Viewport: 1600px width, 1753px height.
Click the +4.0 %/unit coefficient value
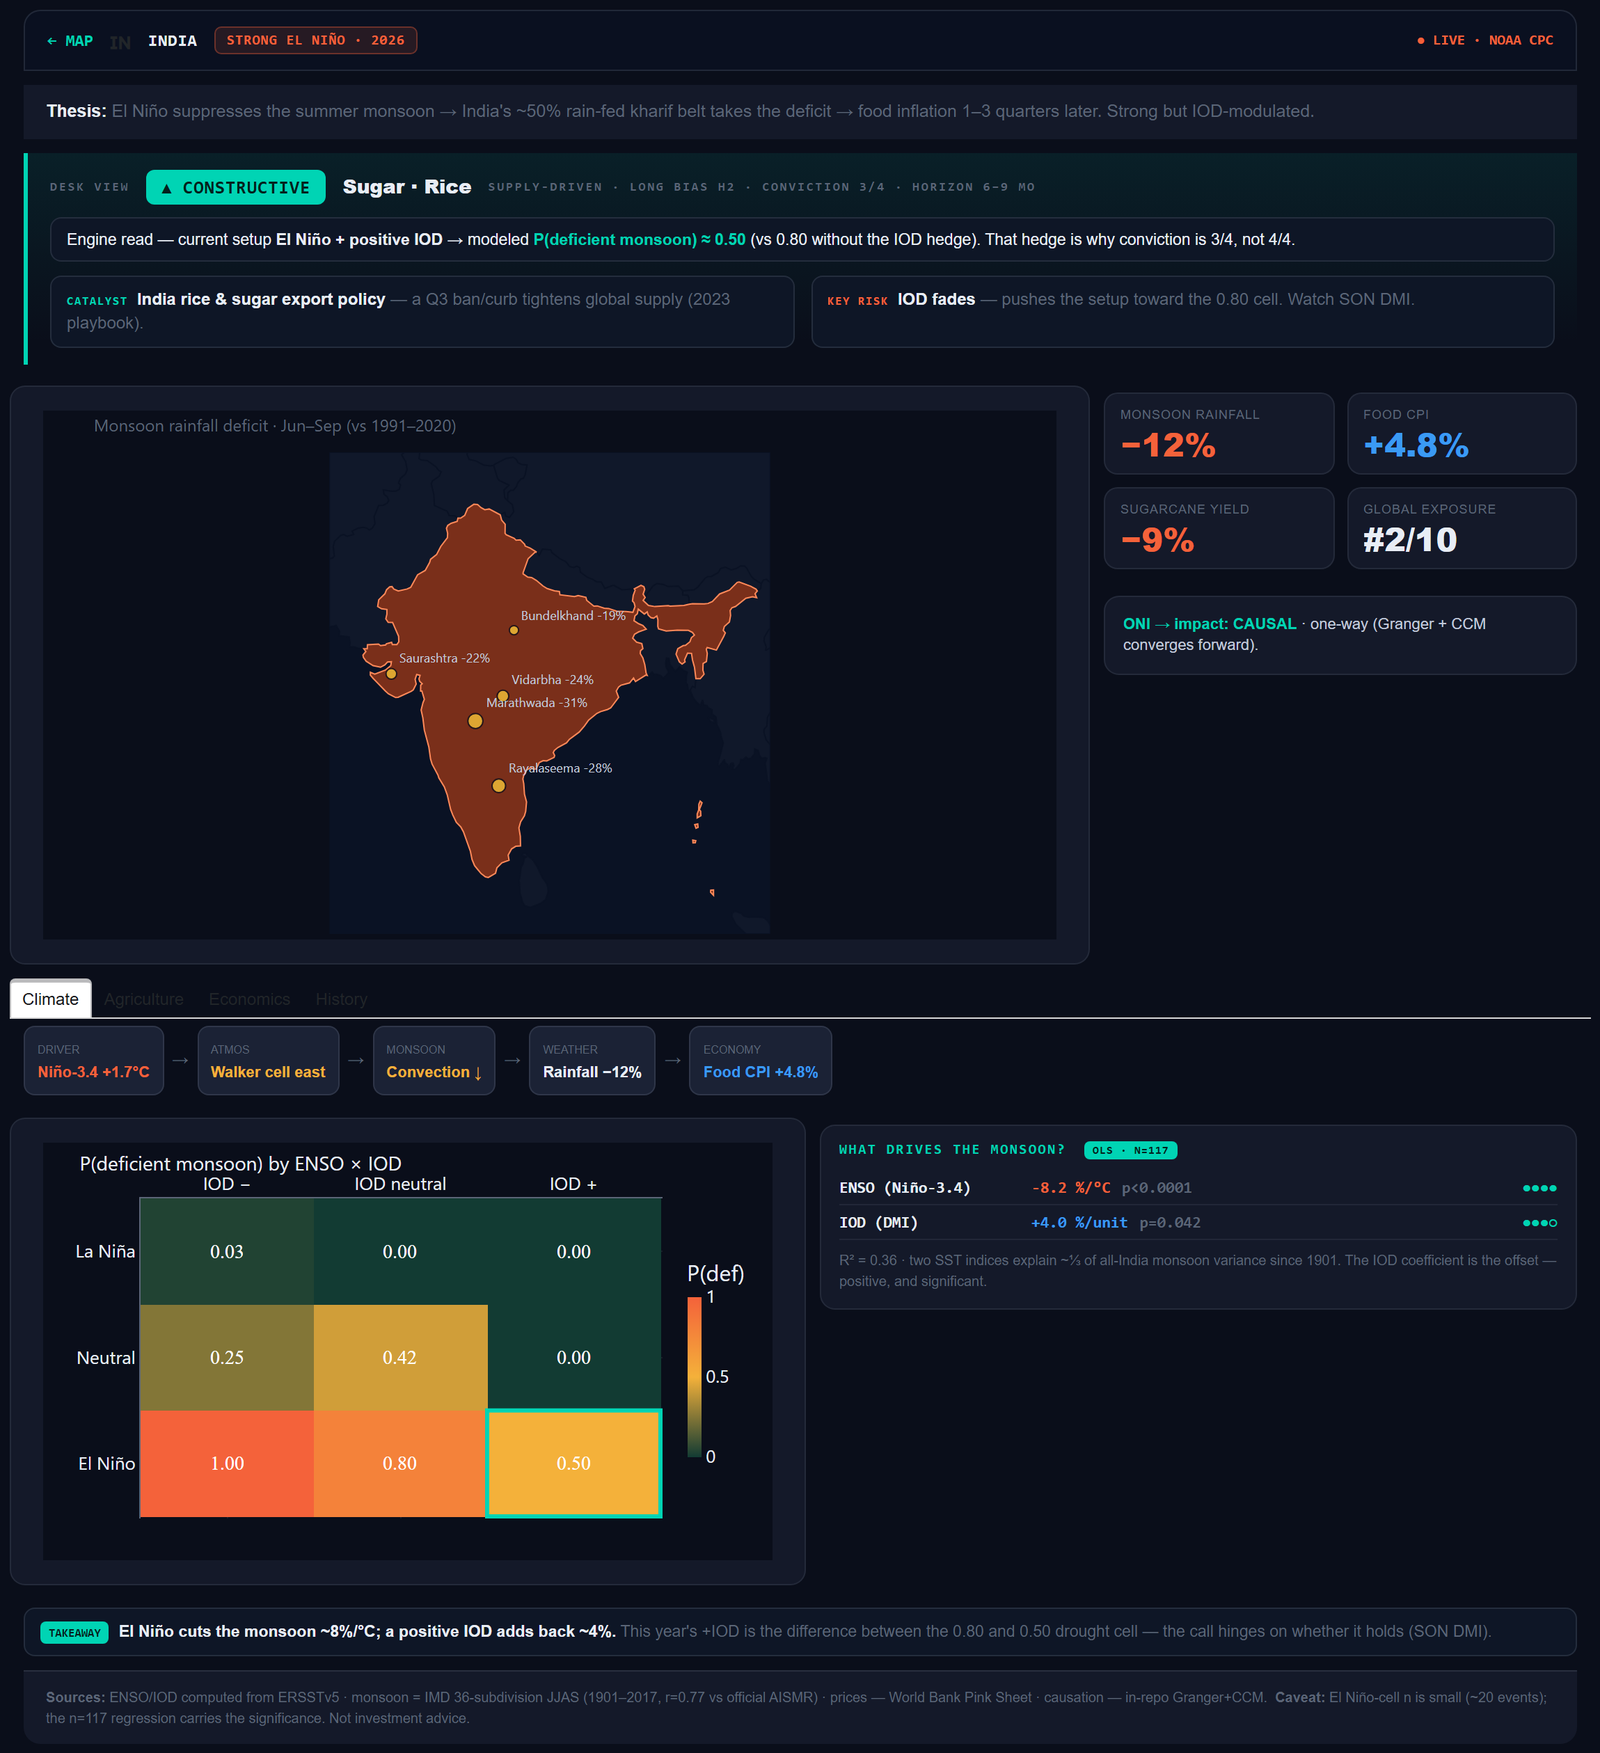(x=1079, y=1223)
